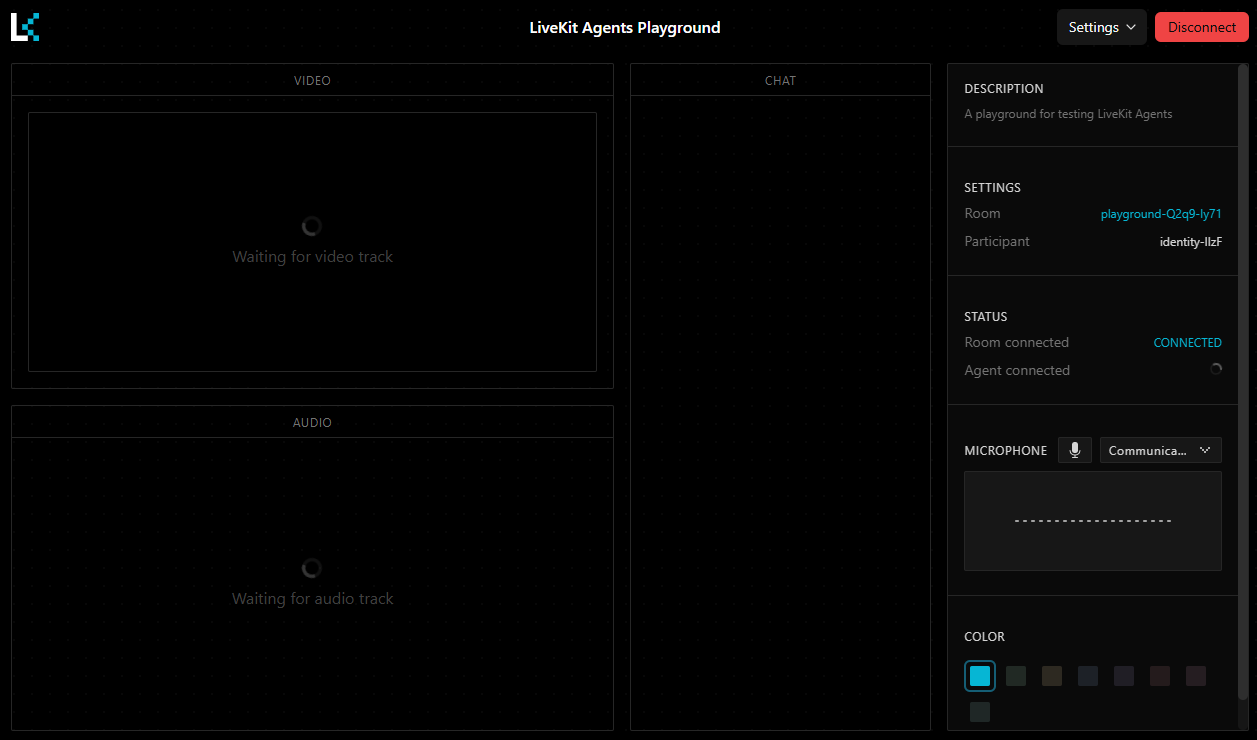Click the 'Waiting for audio track' text

313,599
